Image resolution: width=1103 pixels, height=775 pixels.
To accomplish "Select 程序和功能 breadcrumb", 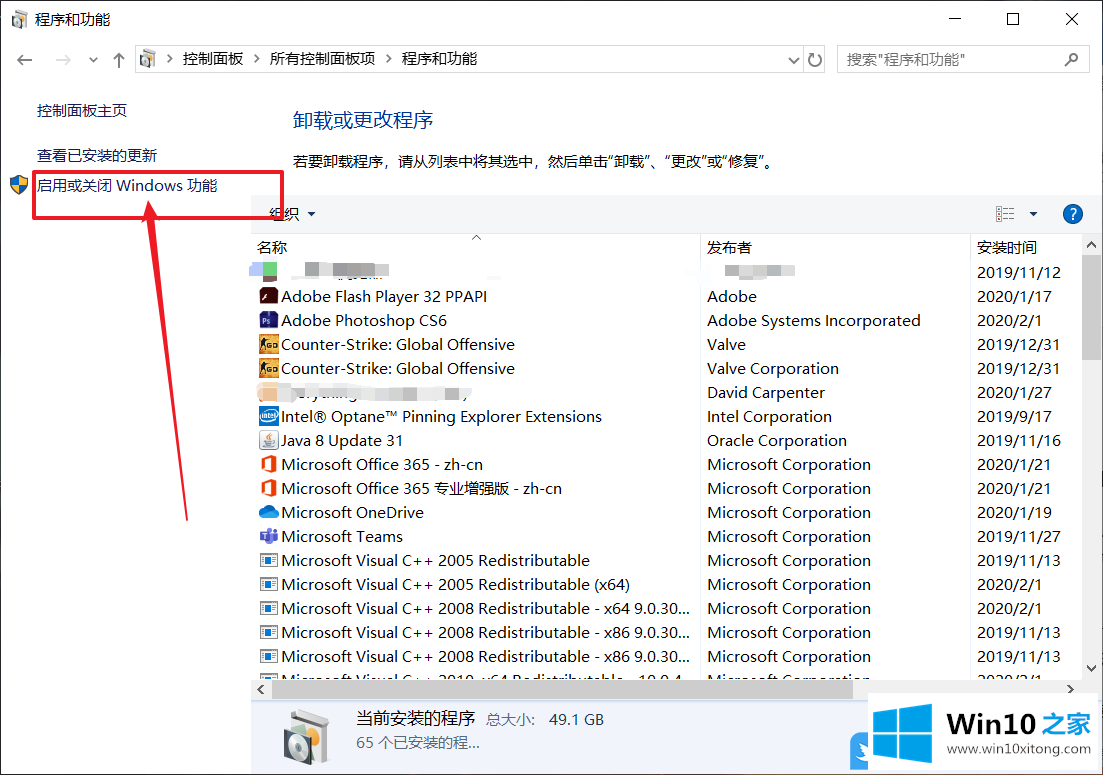I will point(439,59).
